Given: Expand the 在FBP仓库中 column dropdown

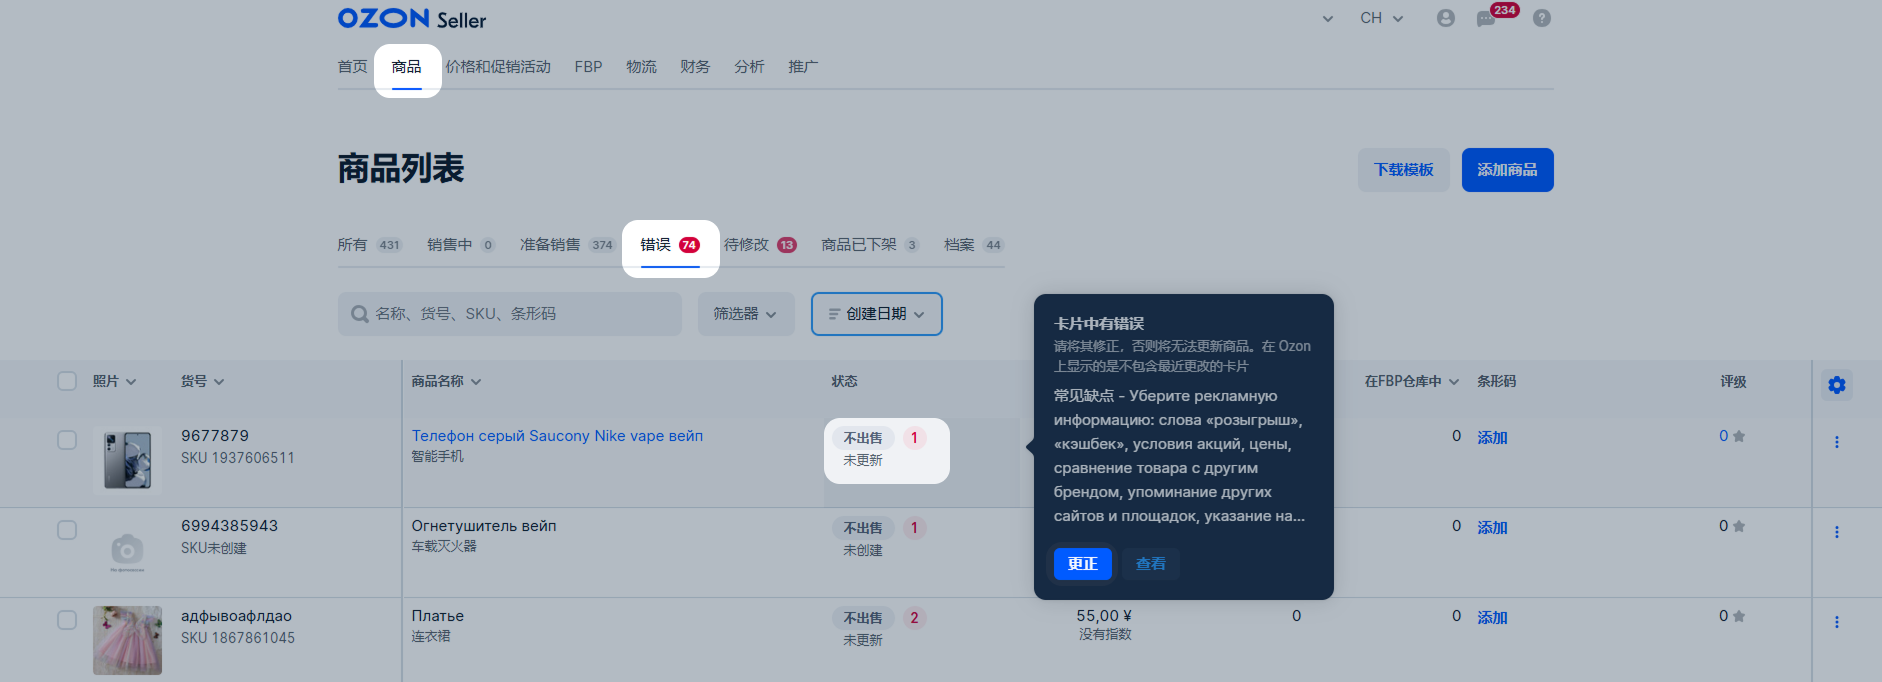Looking at the screenshot, I should coord(1454,382).
